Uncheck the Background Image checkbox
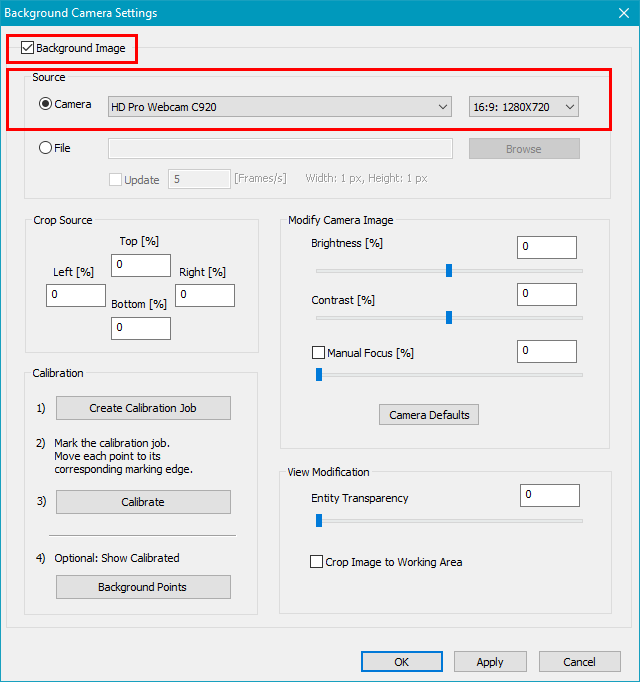640x682 pixels. 28,48
